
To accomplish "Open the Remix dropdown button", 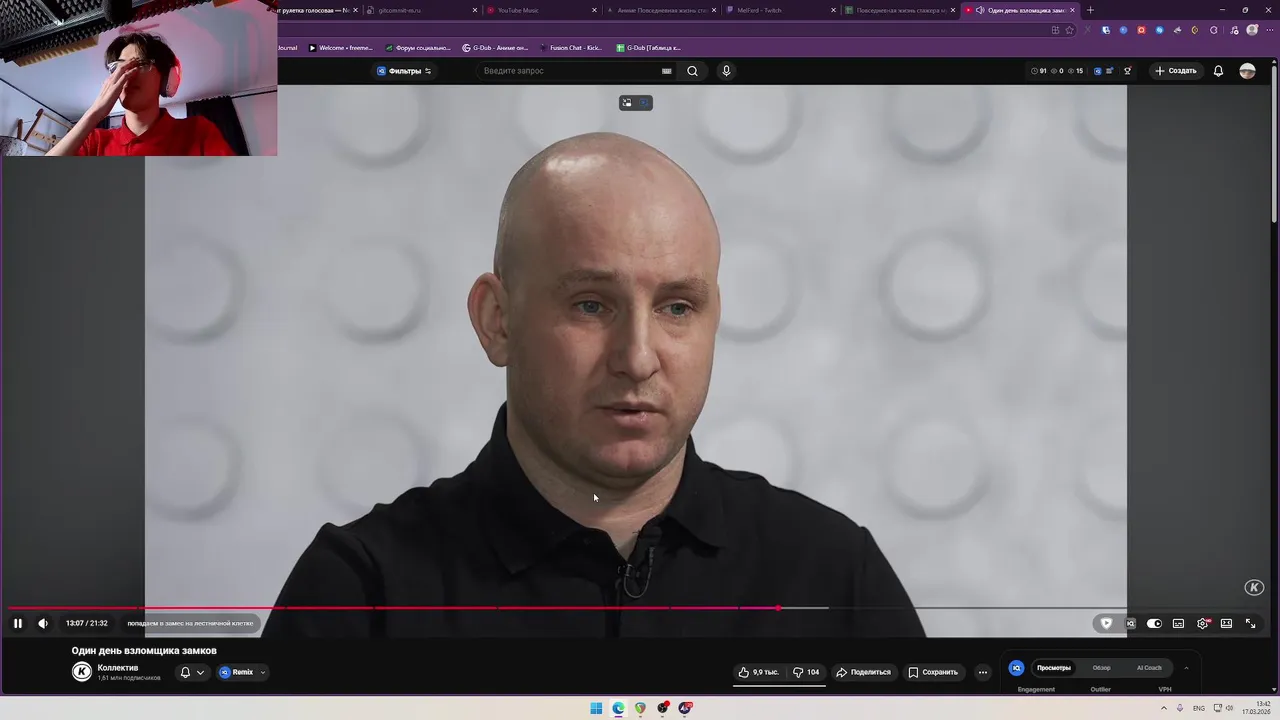I will pyautogui.click(x=243, y=672).
